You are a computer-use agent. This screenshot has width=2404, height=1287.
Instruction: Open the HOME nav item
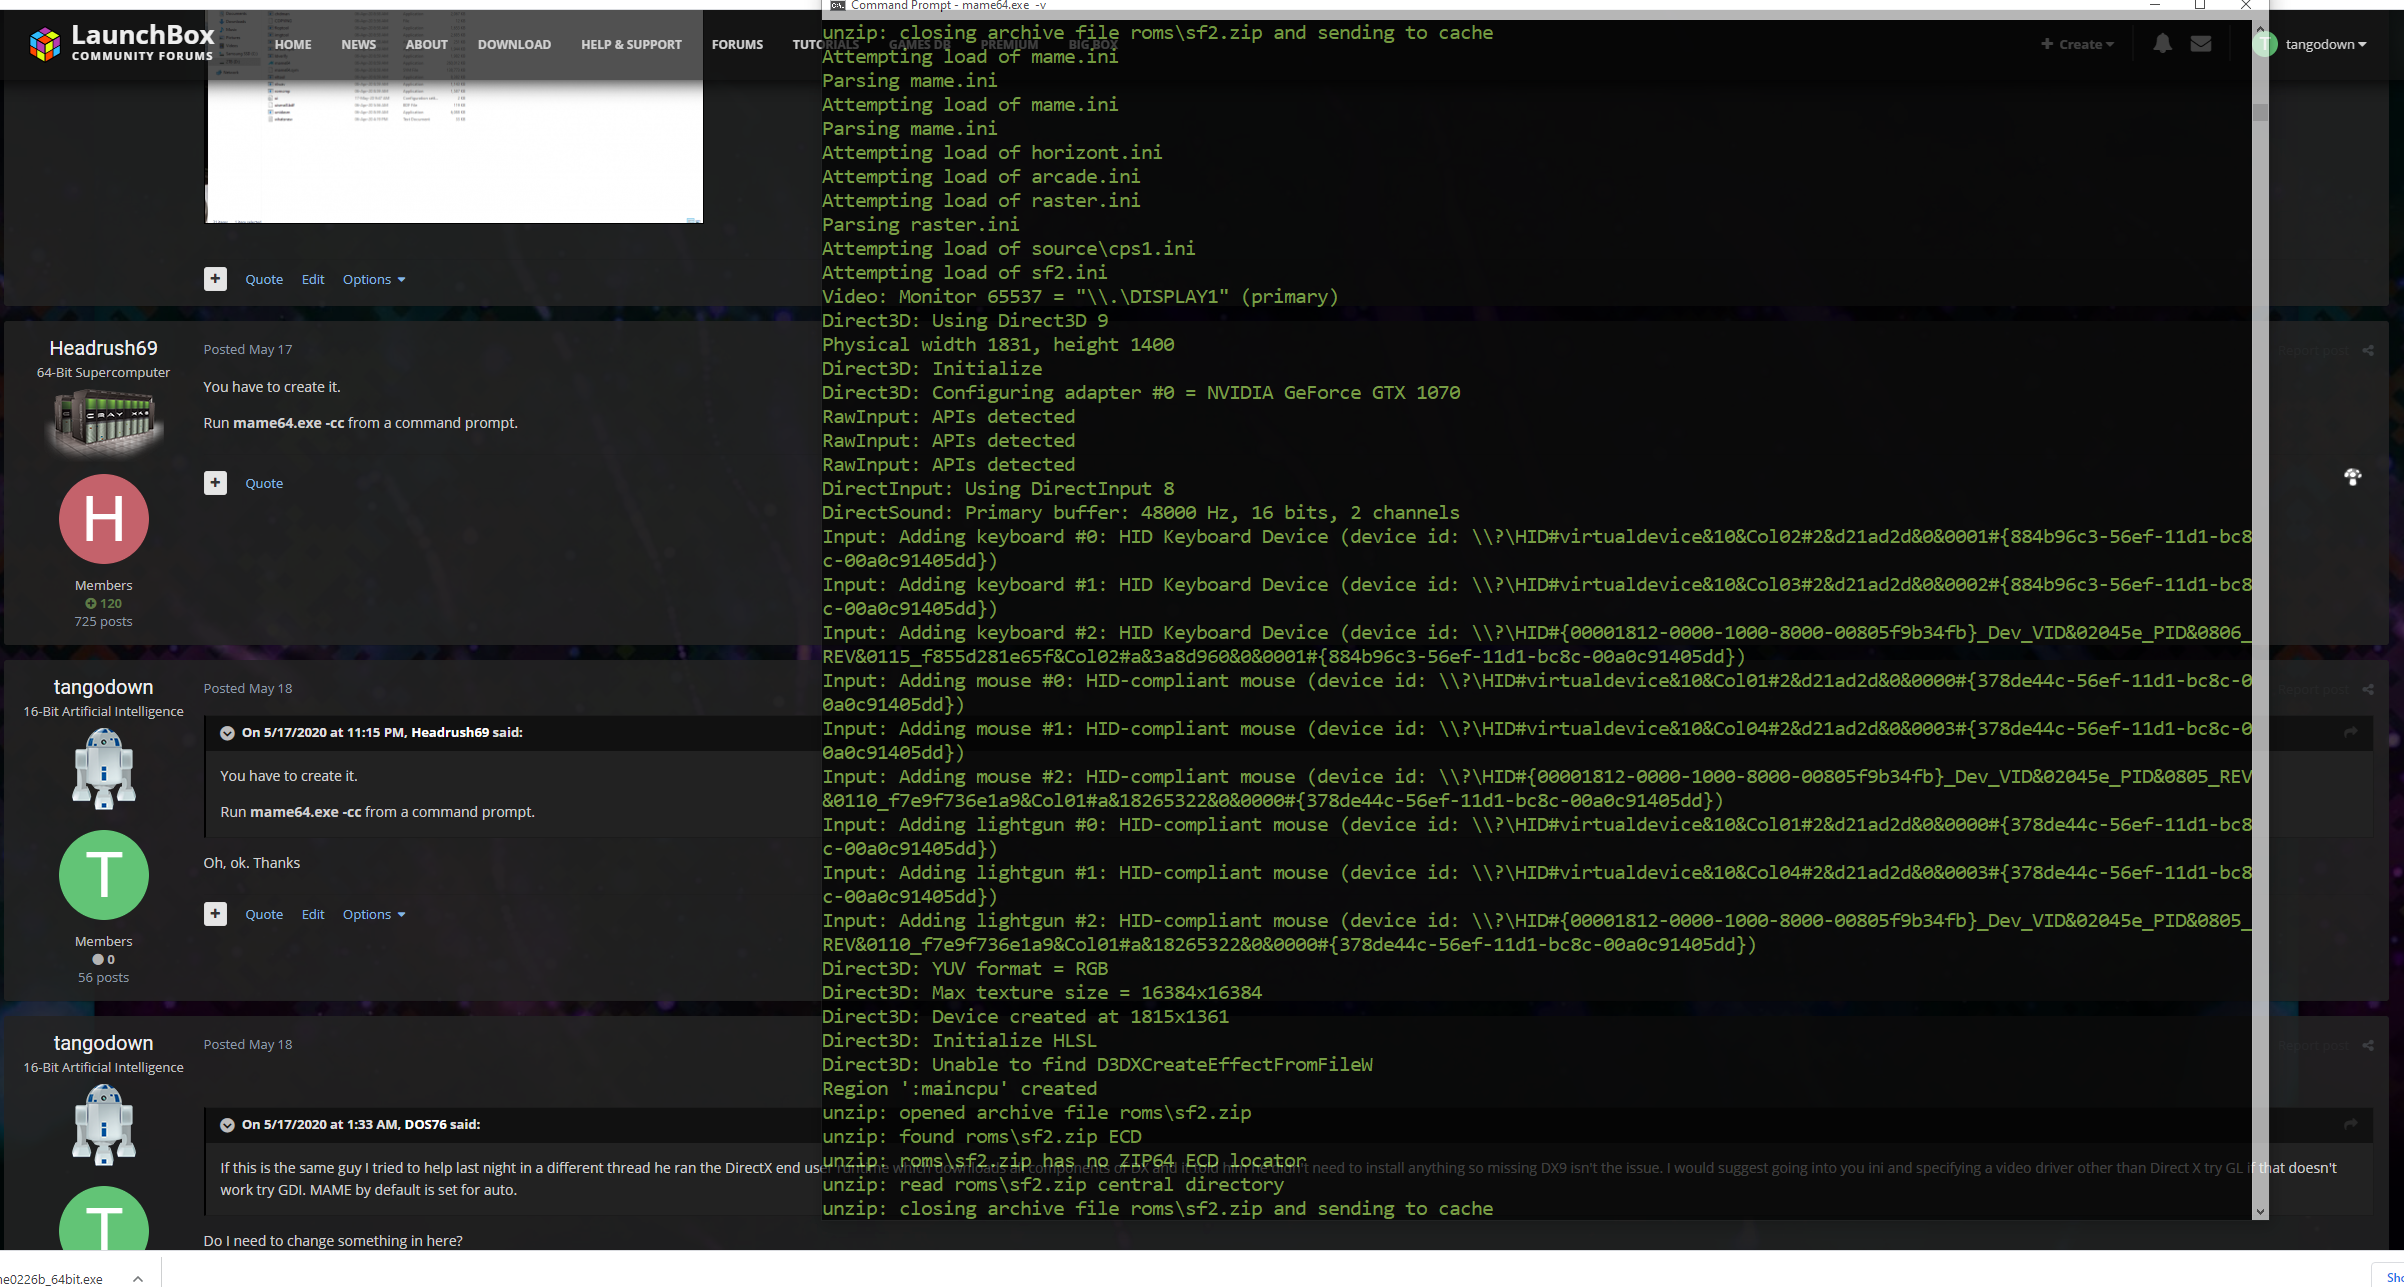point(293,44)
